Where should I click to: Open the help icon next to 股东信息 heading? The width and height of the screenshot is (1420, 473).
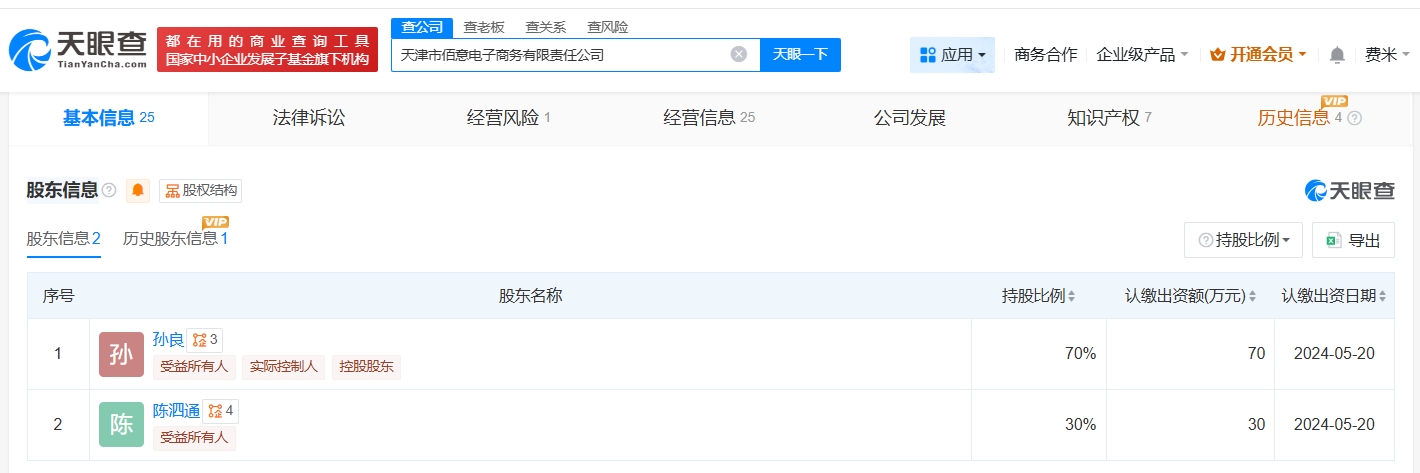click(109, 190)
